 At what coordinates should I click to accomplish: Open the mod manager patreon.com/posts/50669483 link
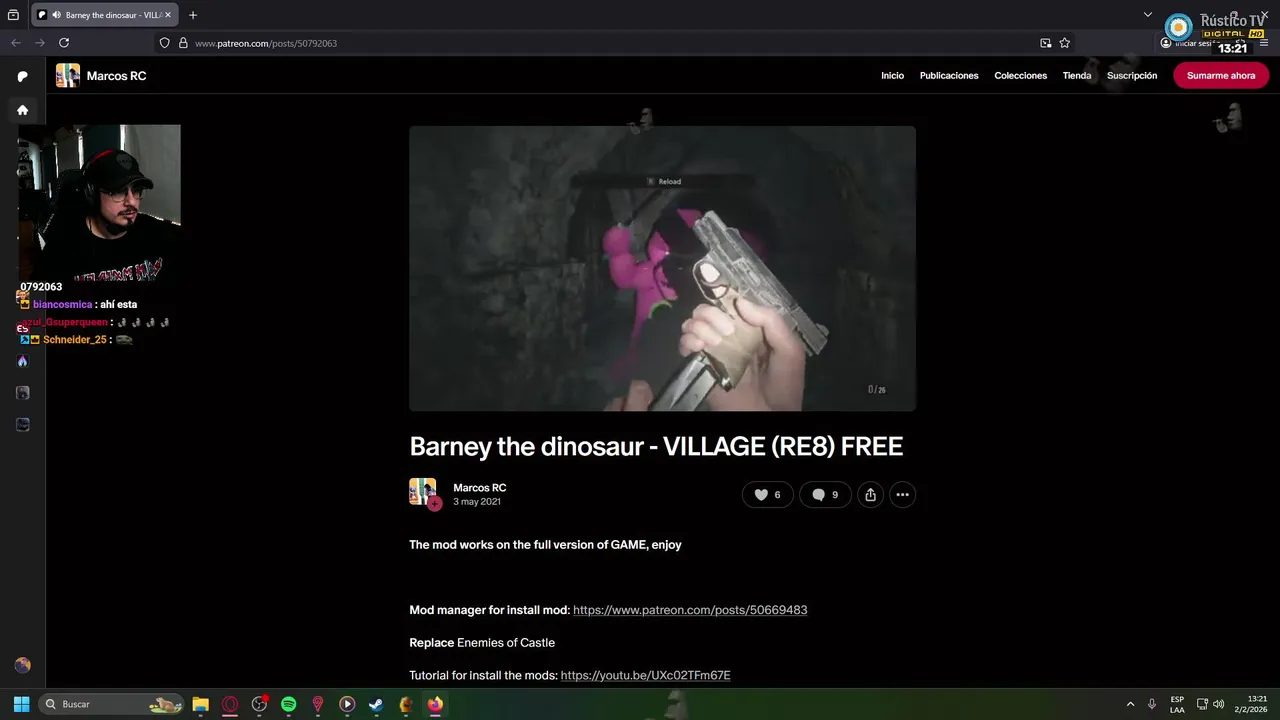690,610
